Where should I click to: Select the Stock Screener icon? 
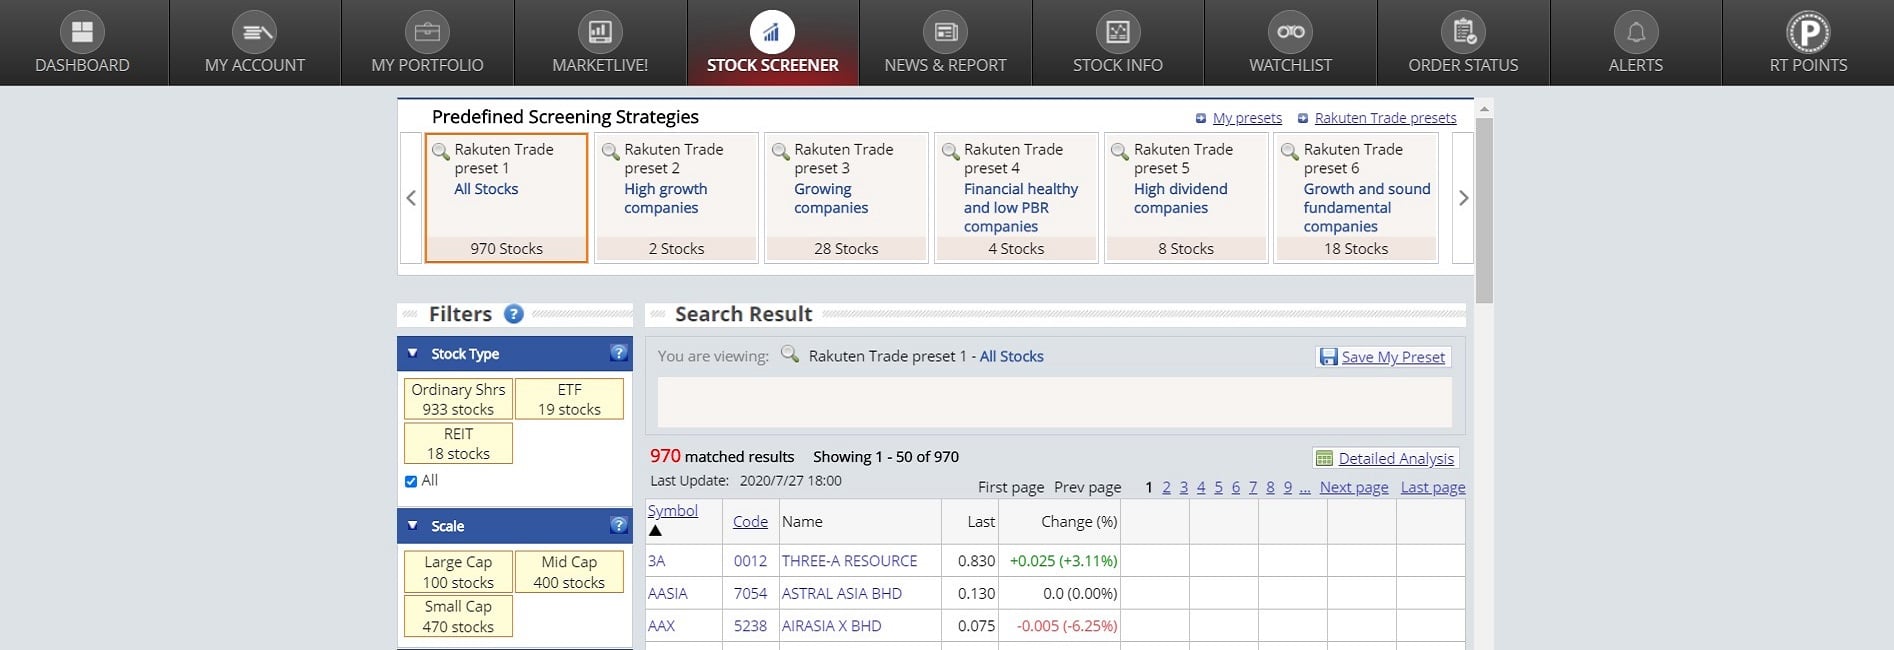click(772, 32)
